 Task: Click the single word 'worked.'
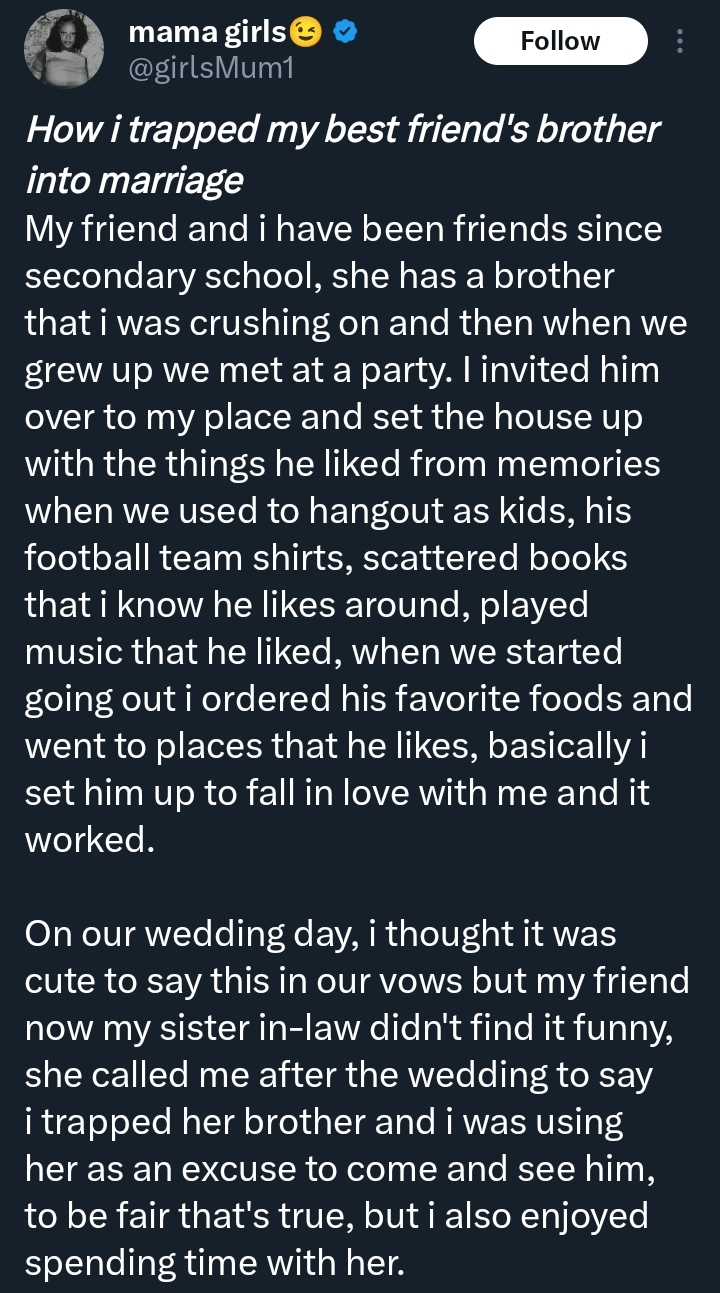[89, 840]
